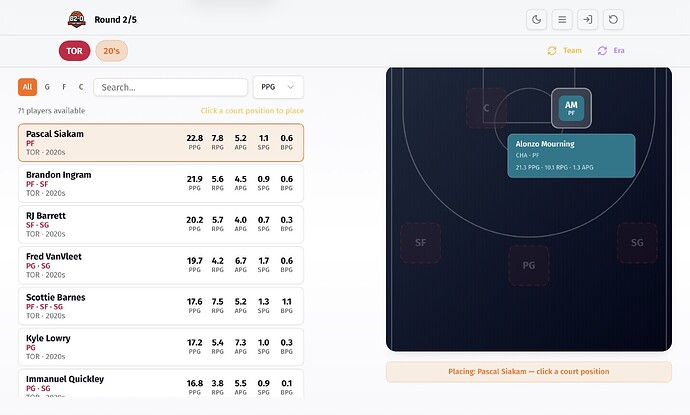
Task: Click Pascal Siakam's 7.8 RPG value
Action: pos(217,138)
